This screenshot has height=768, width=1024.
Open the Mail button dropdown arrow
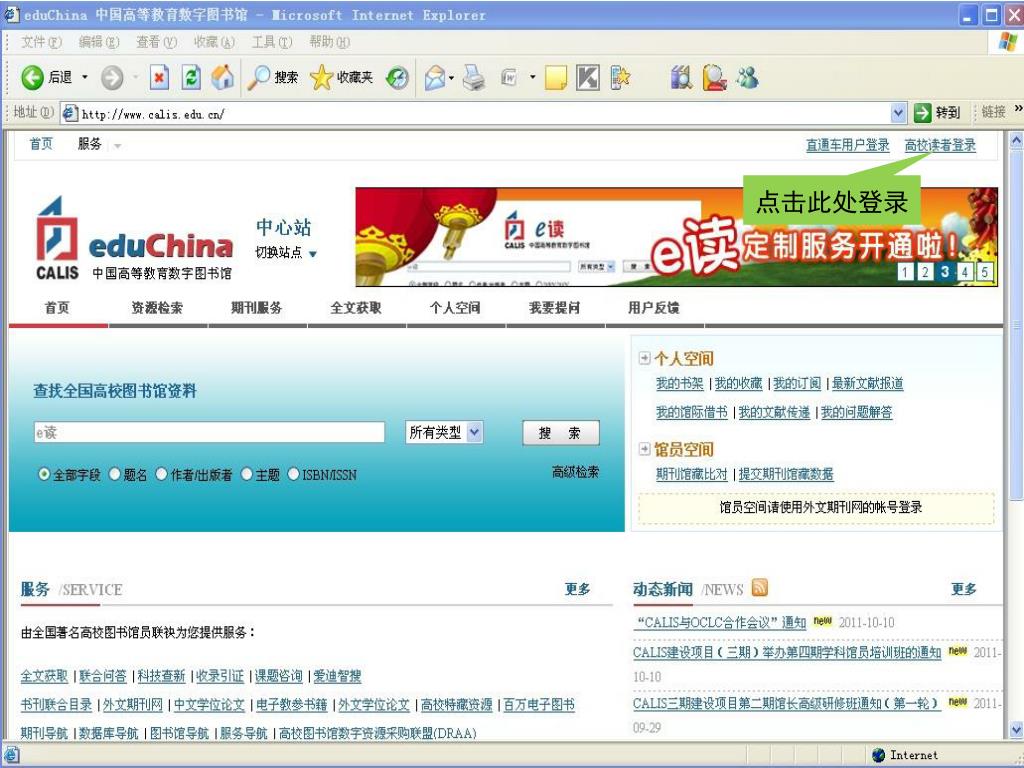(451, 78)
